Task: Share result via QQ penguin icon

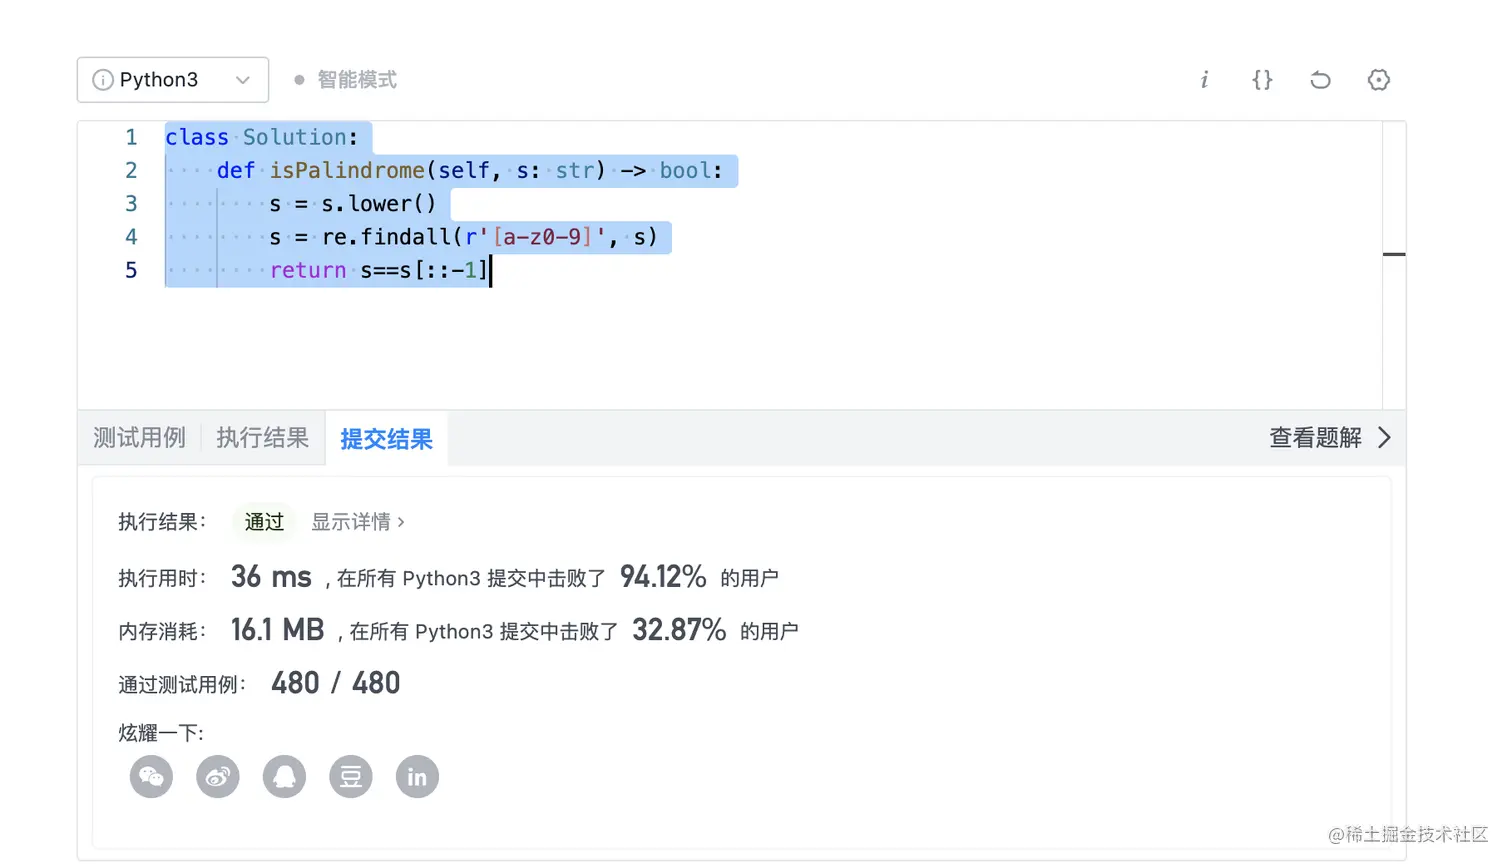Action: click(x=284, y=777)
